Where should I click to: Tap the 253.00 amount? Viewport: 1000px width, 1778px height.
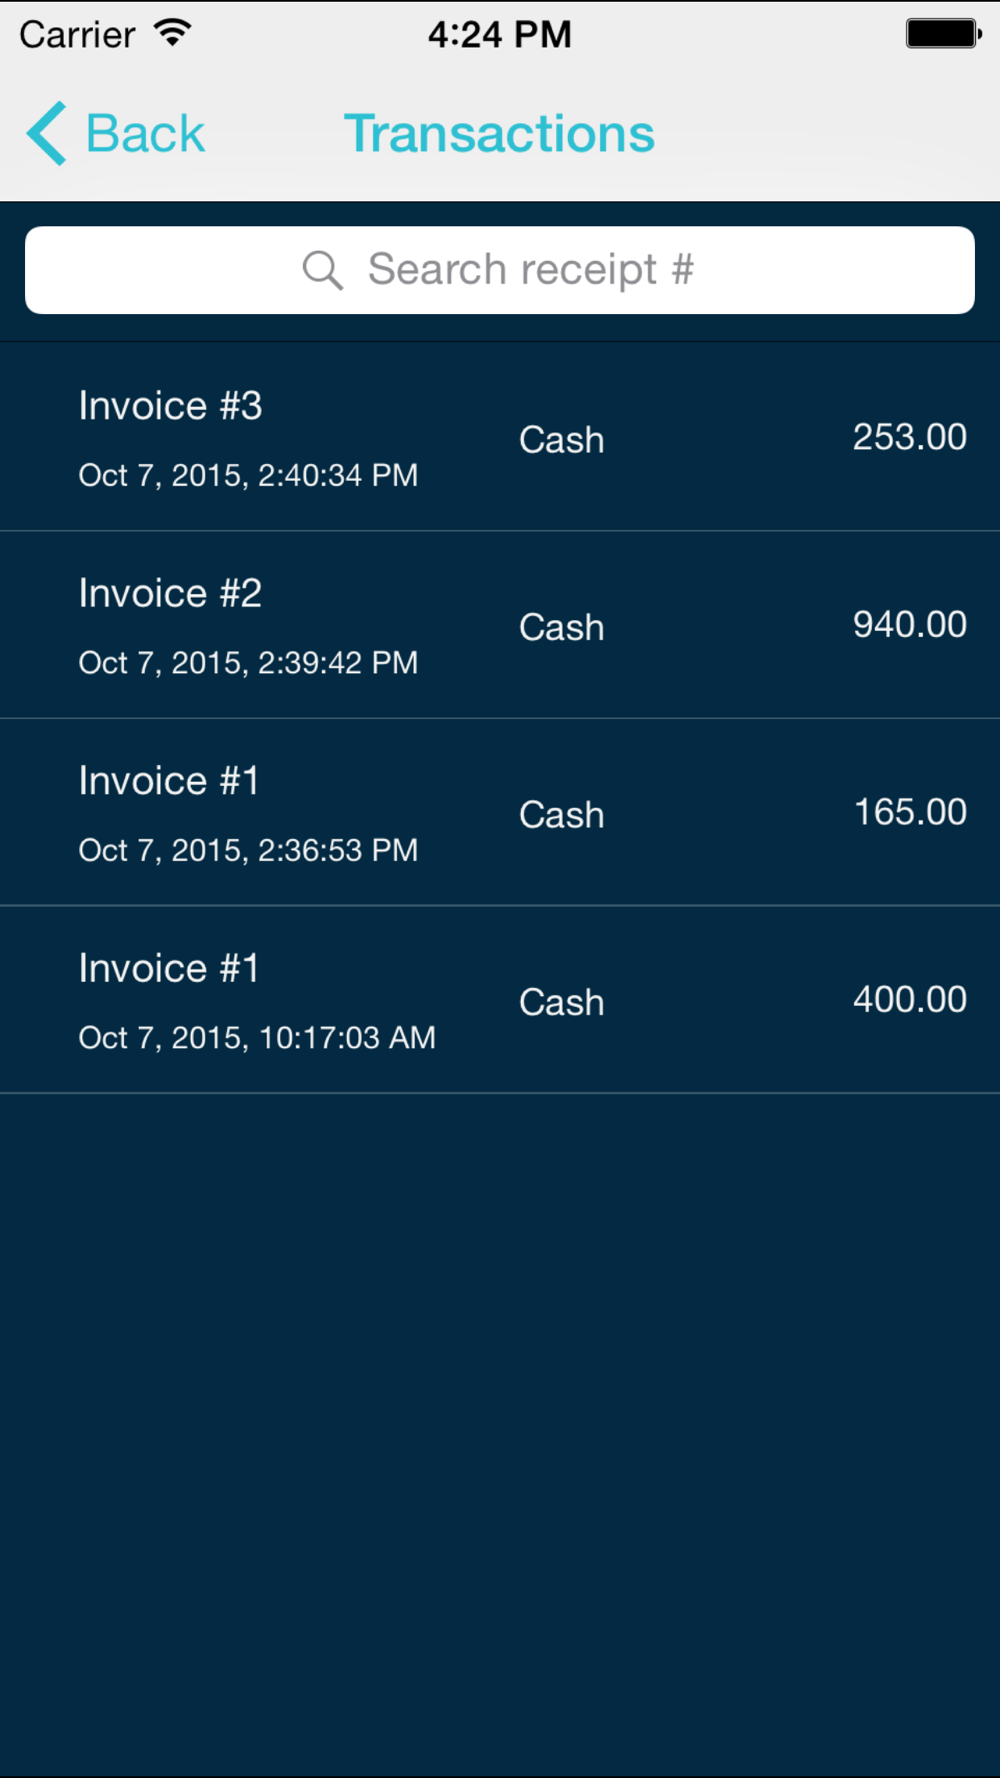tap(909, 437)
